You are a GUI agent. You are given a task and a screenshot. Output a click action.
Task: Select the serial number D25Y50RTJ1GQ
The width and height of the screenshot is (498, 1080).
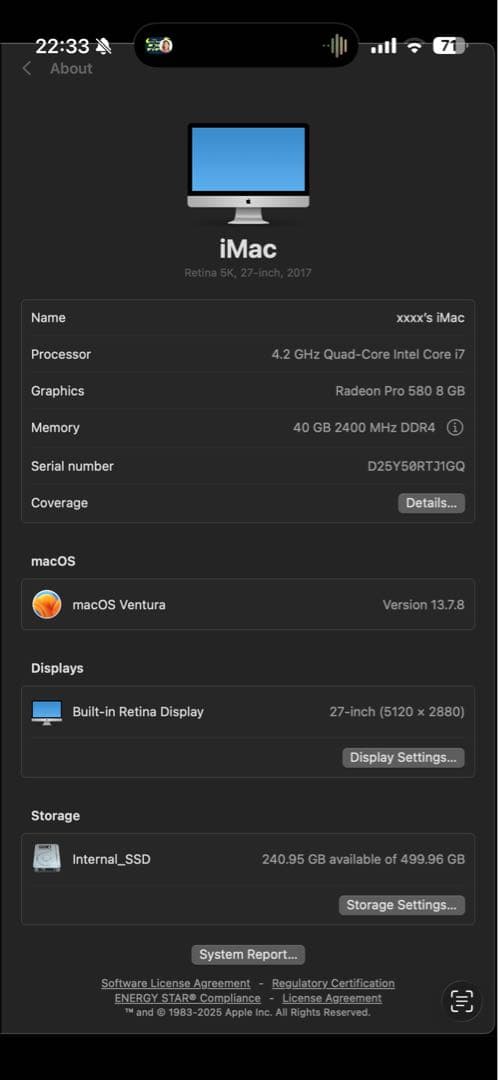coord(416,466)
